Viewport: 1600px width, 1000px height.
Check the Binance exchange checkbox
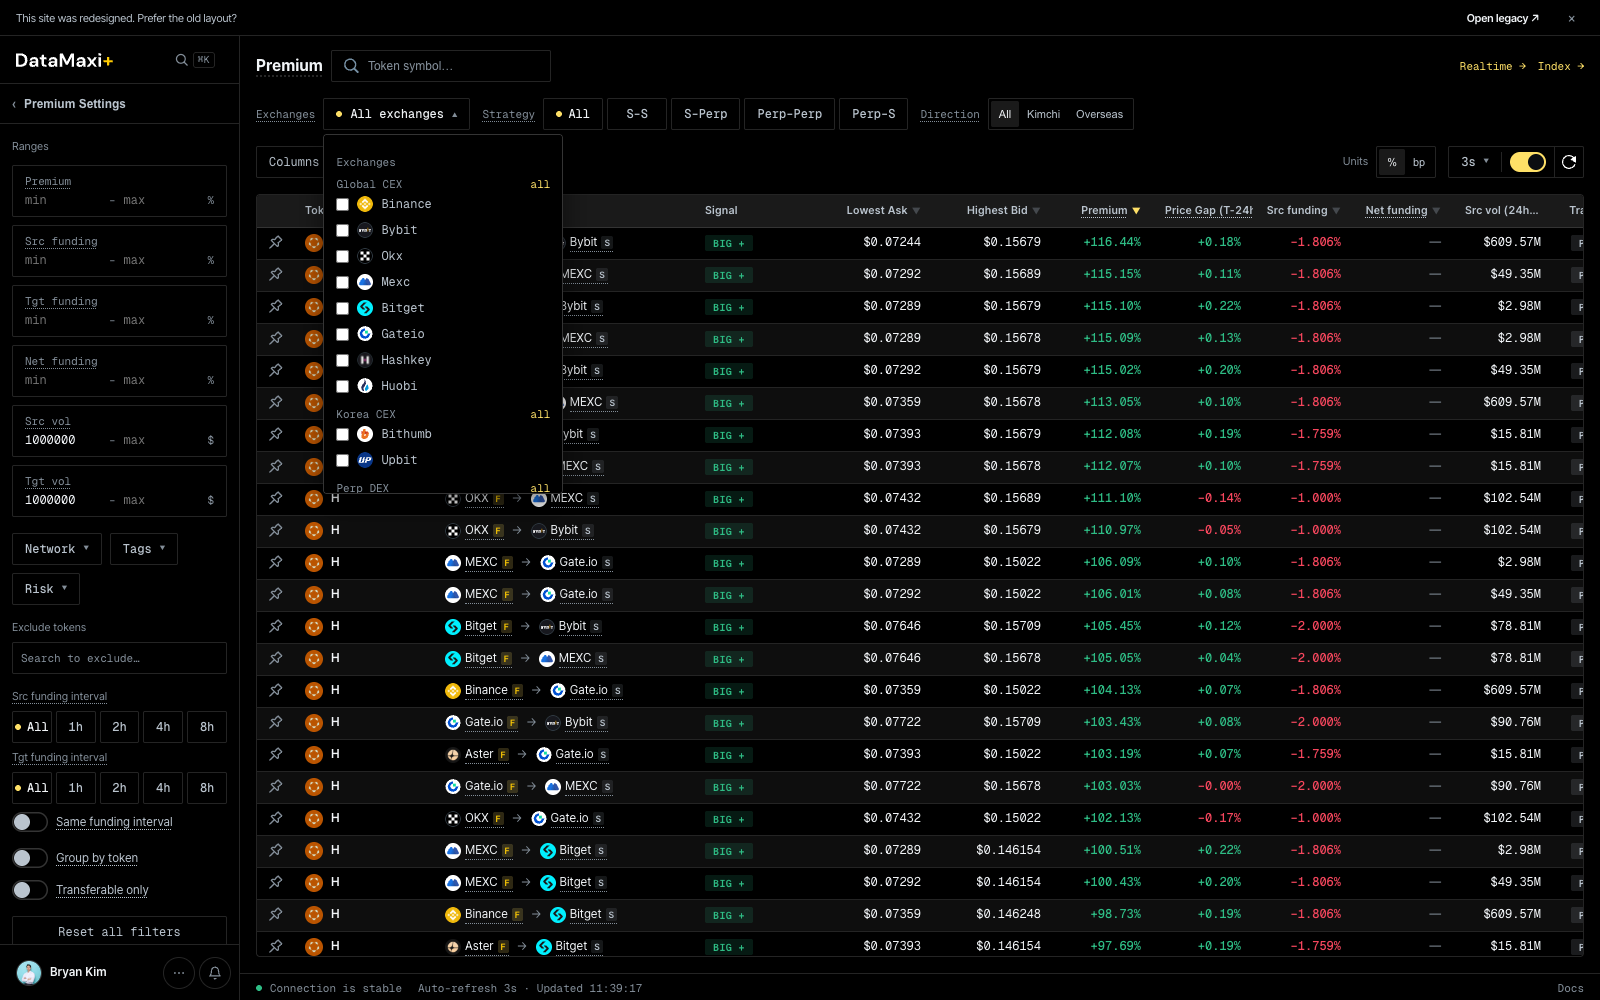point(342,204)
